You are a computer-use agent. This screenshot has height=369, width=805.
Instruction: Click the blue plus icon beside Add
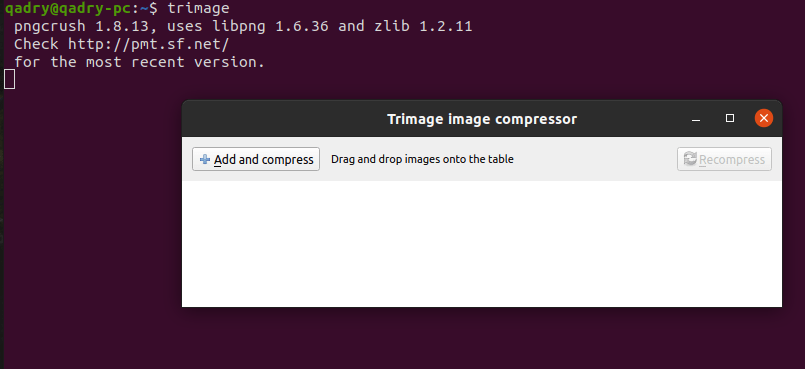coord(205,160)
